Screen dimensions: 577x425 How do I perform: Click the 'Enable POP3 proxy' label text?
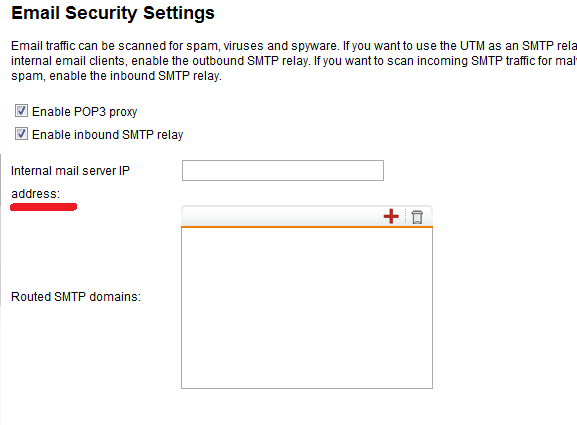pos(85,112)
